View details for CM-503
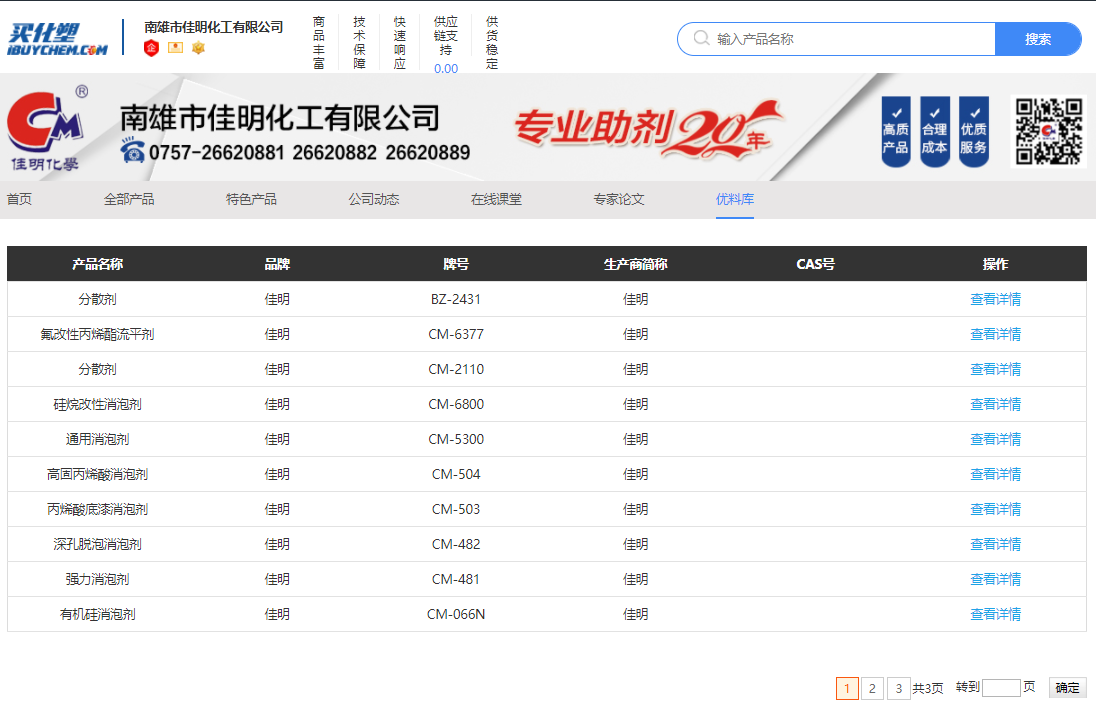The width and height of the screenshot is (1096, 712). point(995,509)
